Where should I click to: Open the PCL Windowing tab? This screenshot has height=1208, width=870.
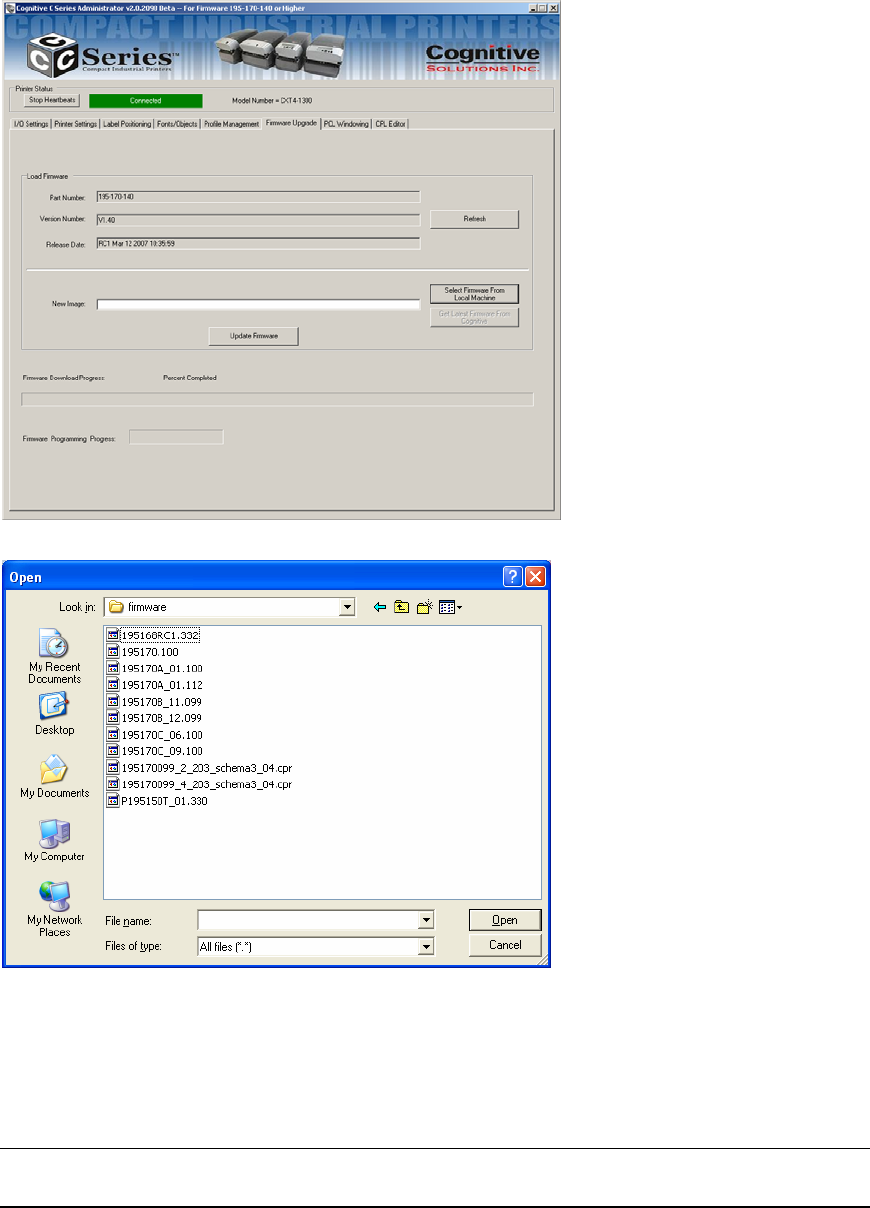pos(346,124)
